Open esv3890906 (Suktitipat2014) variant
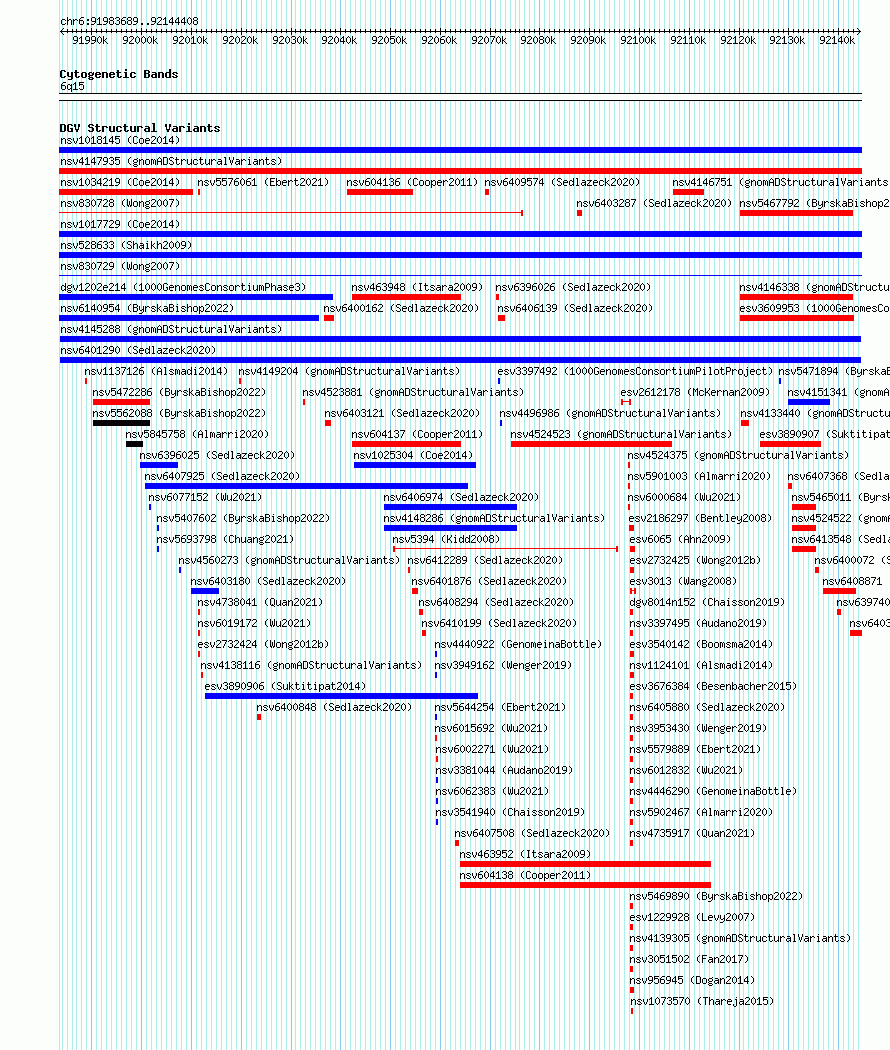 (x=285, y=686)
